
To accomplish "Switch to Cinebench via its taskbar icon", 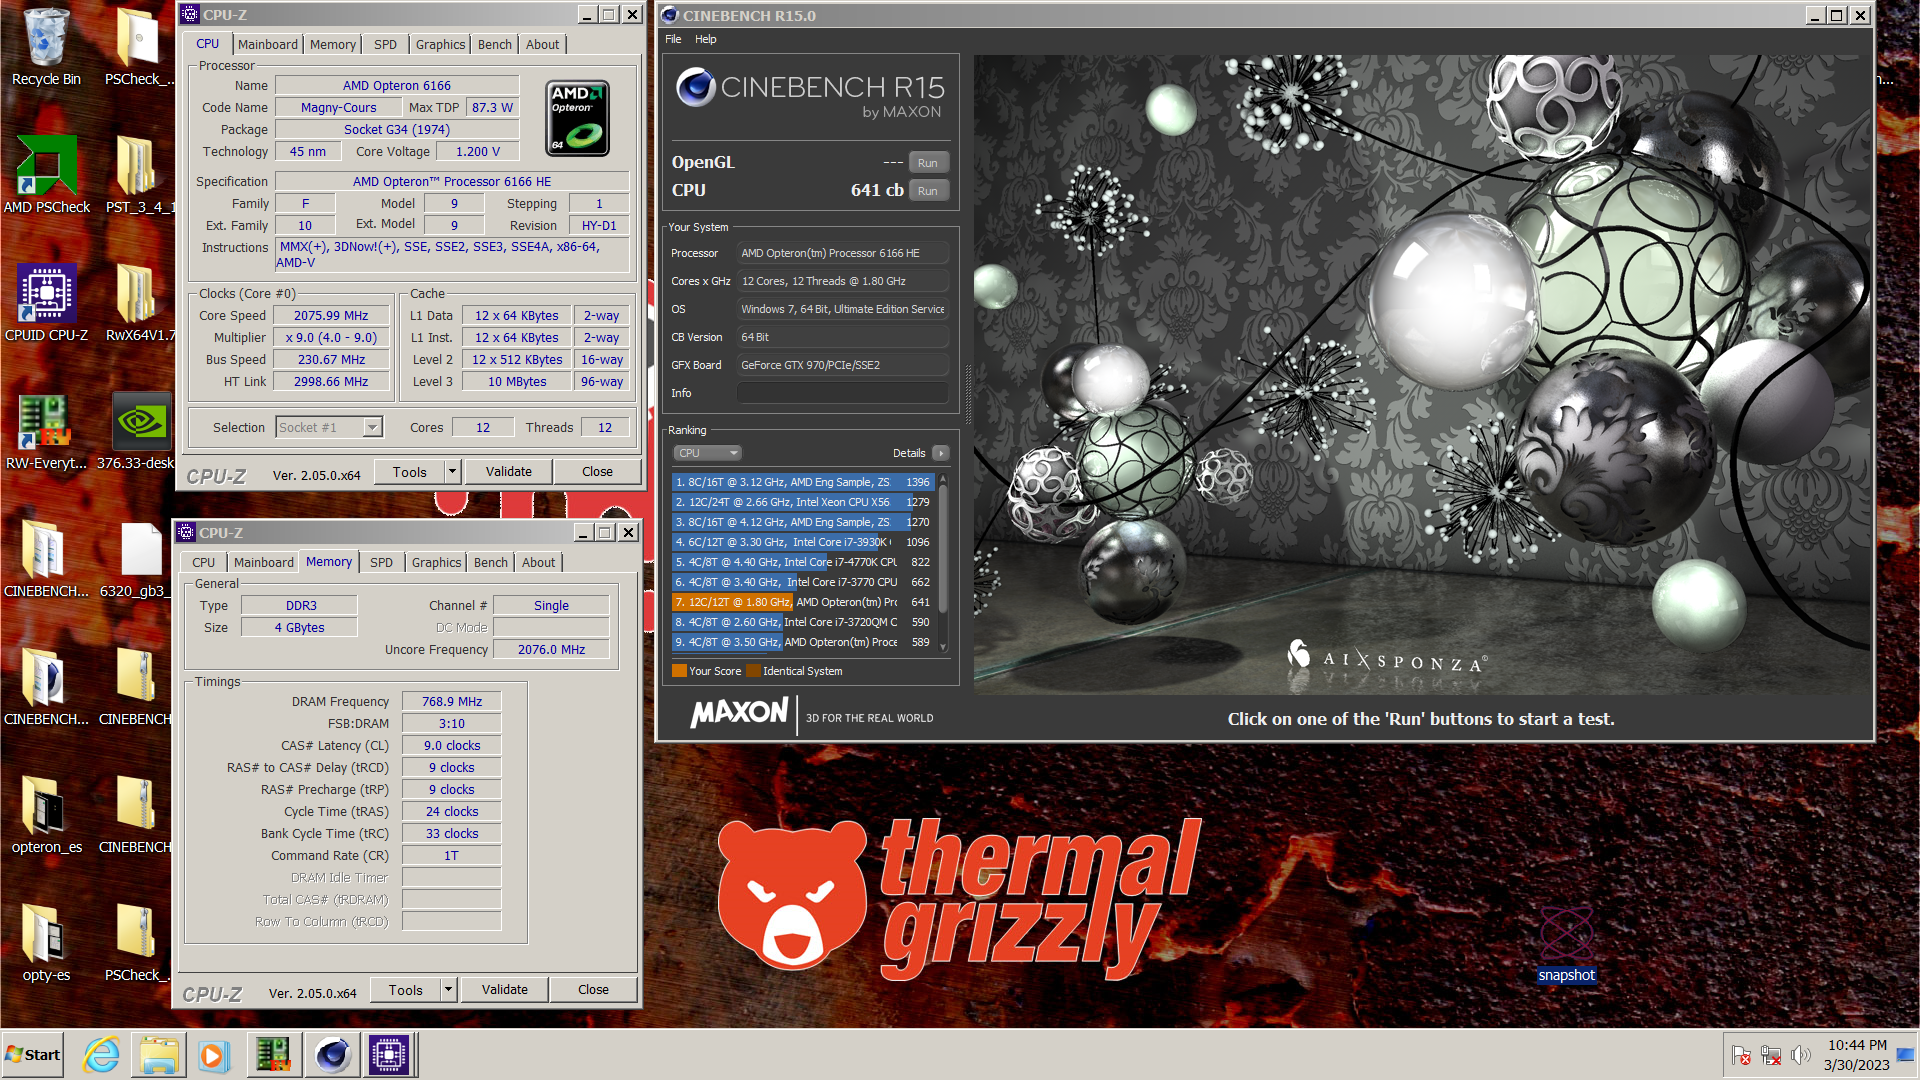I will pos(331,1055).
